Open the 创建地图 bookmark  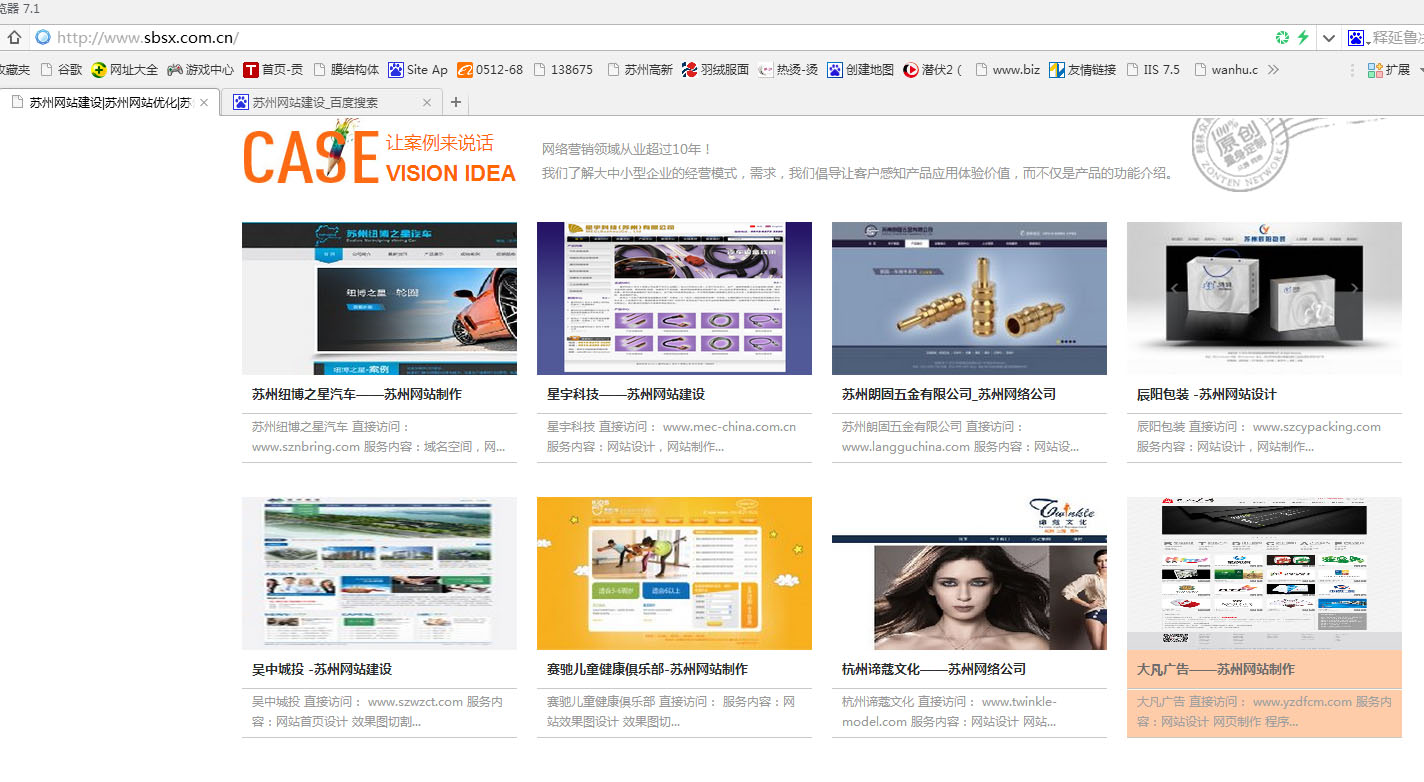coord(860,70)
